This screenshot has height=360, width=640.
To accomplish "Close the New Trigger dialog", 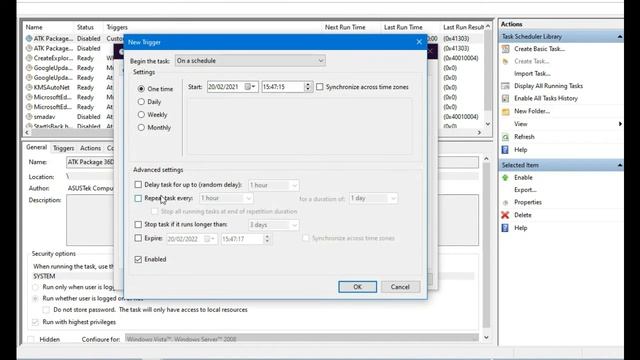I will click(x=419, y=42).
